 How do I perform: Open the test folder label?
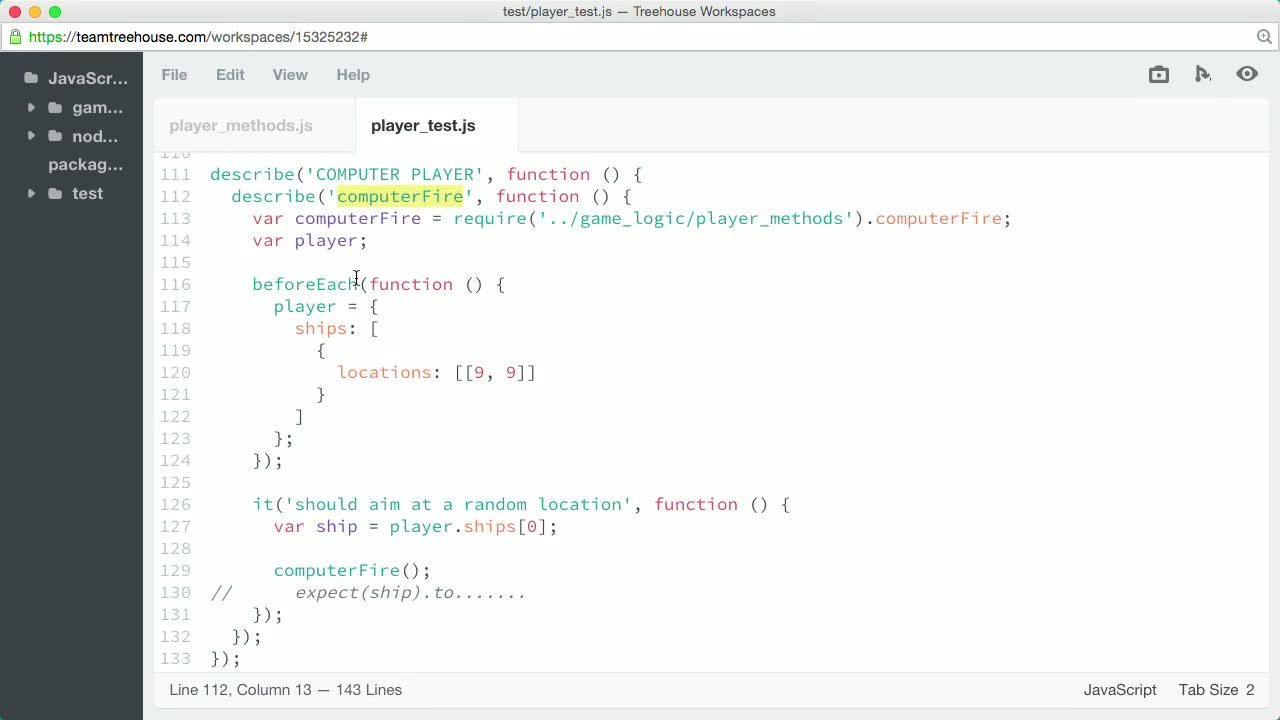click(87, 194)
